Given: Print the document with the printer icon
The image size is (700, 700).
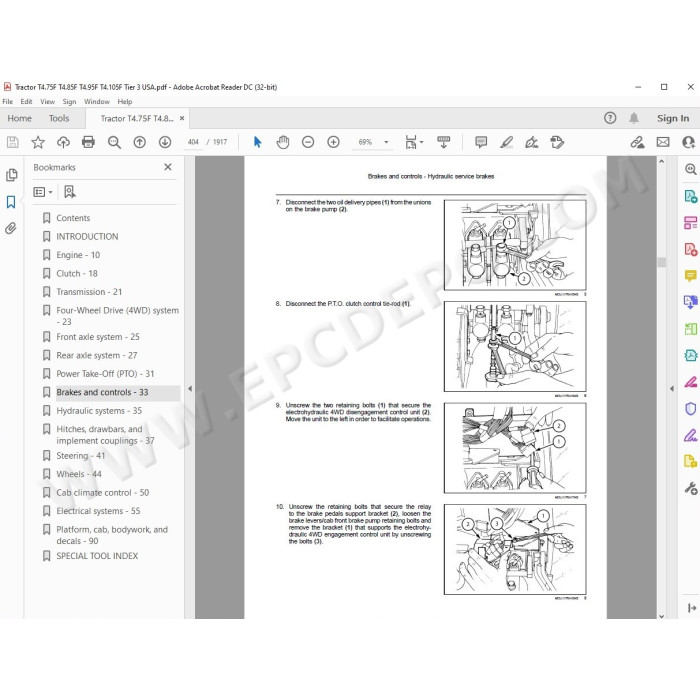Looking at the screenshot, I should coord(88,142).
